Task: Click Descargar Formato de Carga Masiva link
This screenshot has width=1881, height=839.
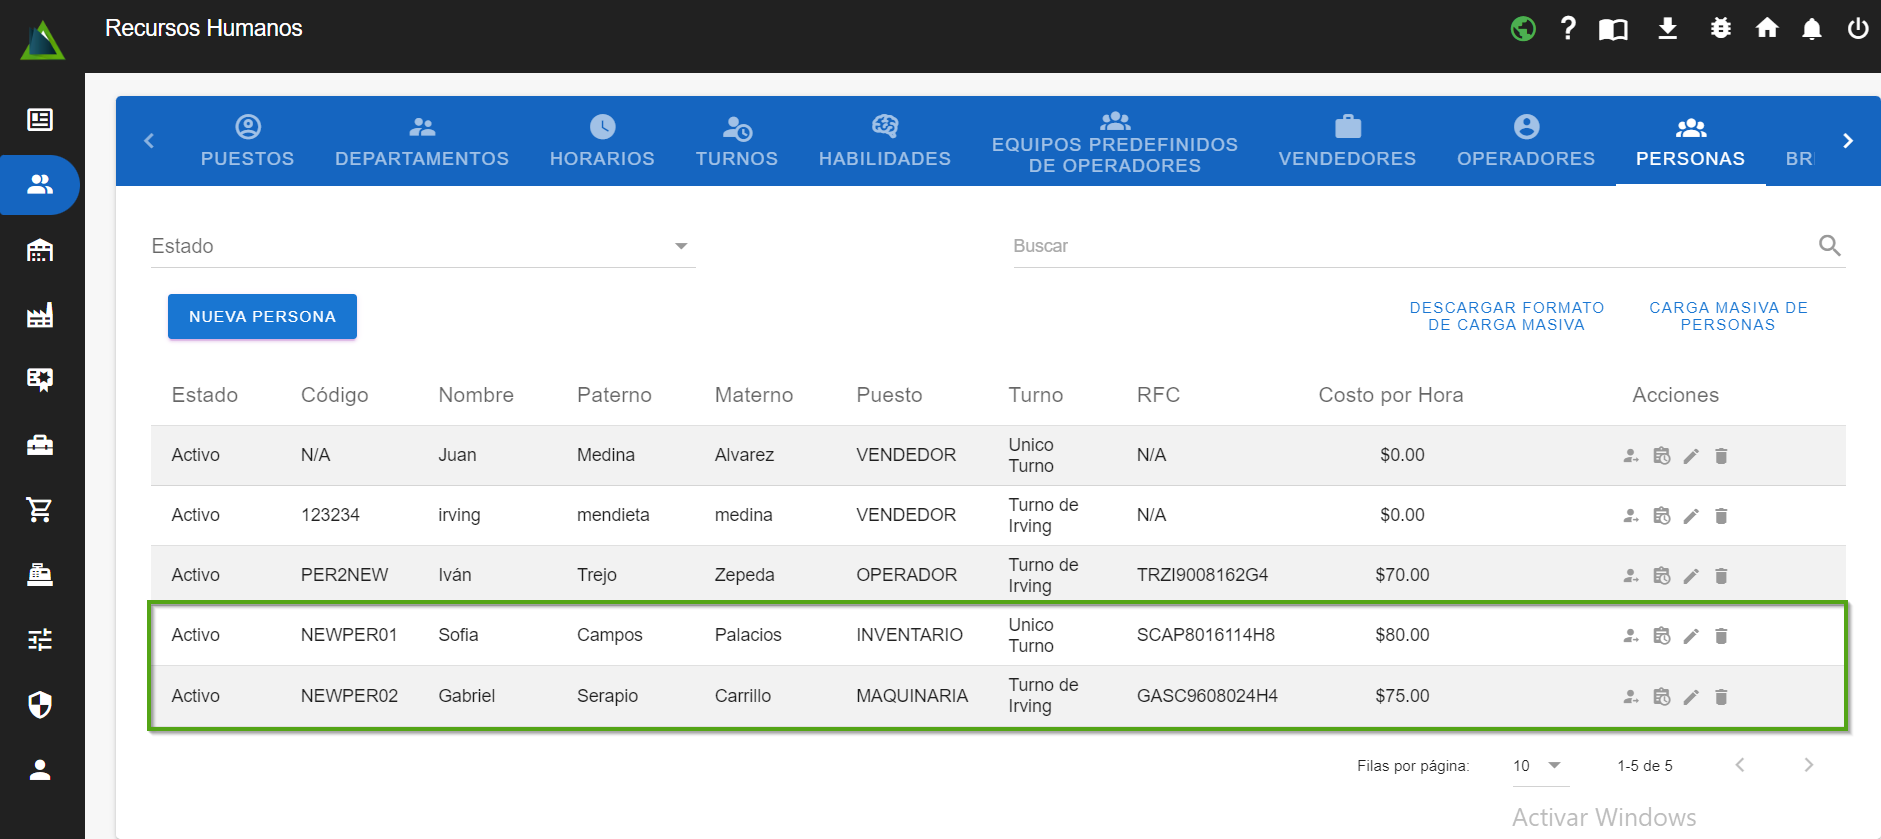Action: [x=1506, y=316]
